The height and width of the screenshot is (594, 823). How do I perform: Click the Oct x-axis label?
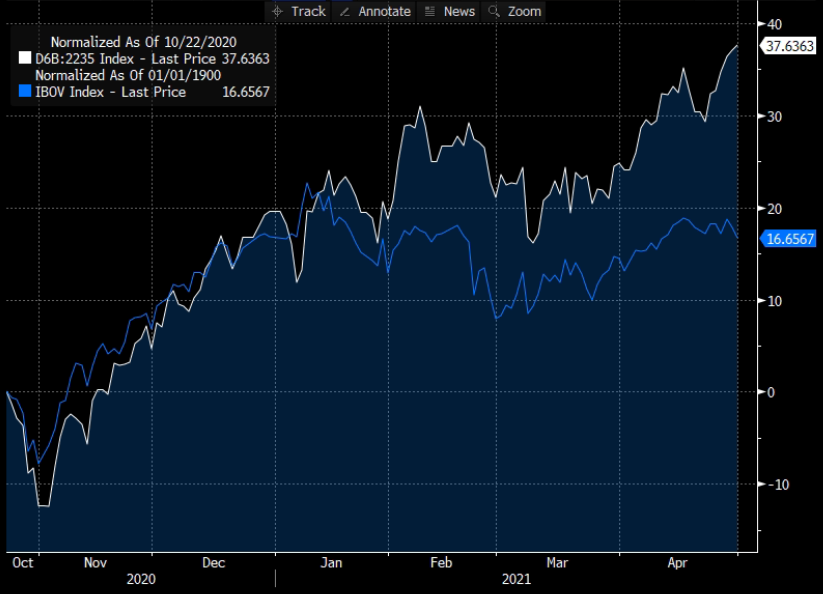tap(23, 563)
